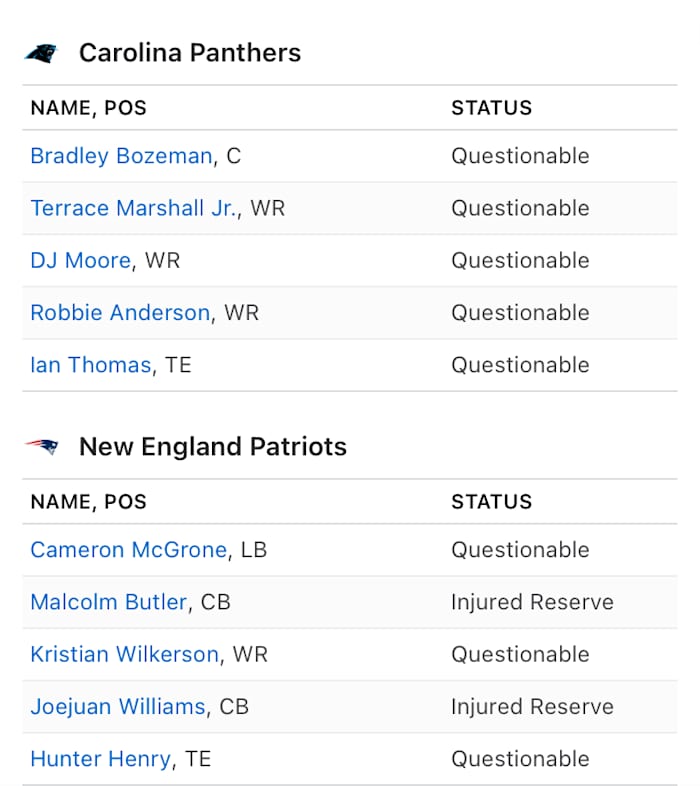This screenshot has width=700, height=786.
Task: Click Cameron McGrone player link
Action: tap(128, 550)
